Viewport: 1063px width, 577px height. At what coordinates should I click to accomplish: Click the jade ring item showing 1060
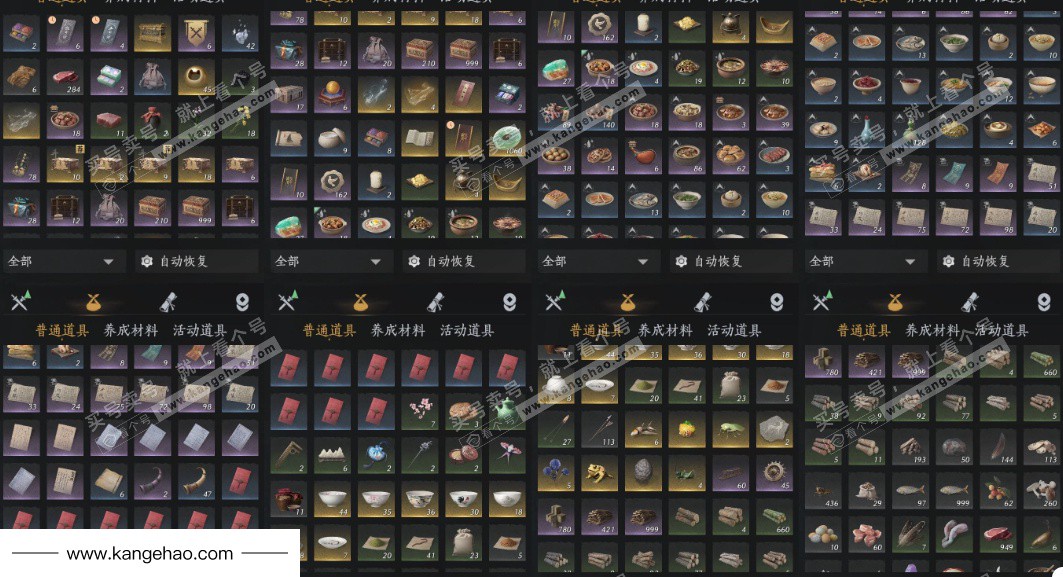tap(506, 139)
